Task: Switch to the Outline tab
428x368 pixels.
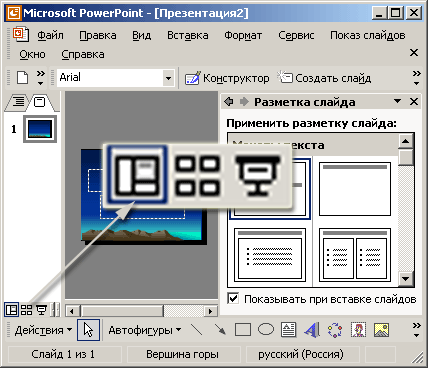Action: [x=19, y=102]
